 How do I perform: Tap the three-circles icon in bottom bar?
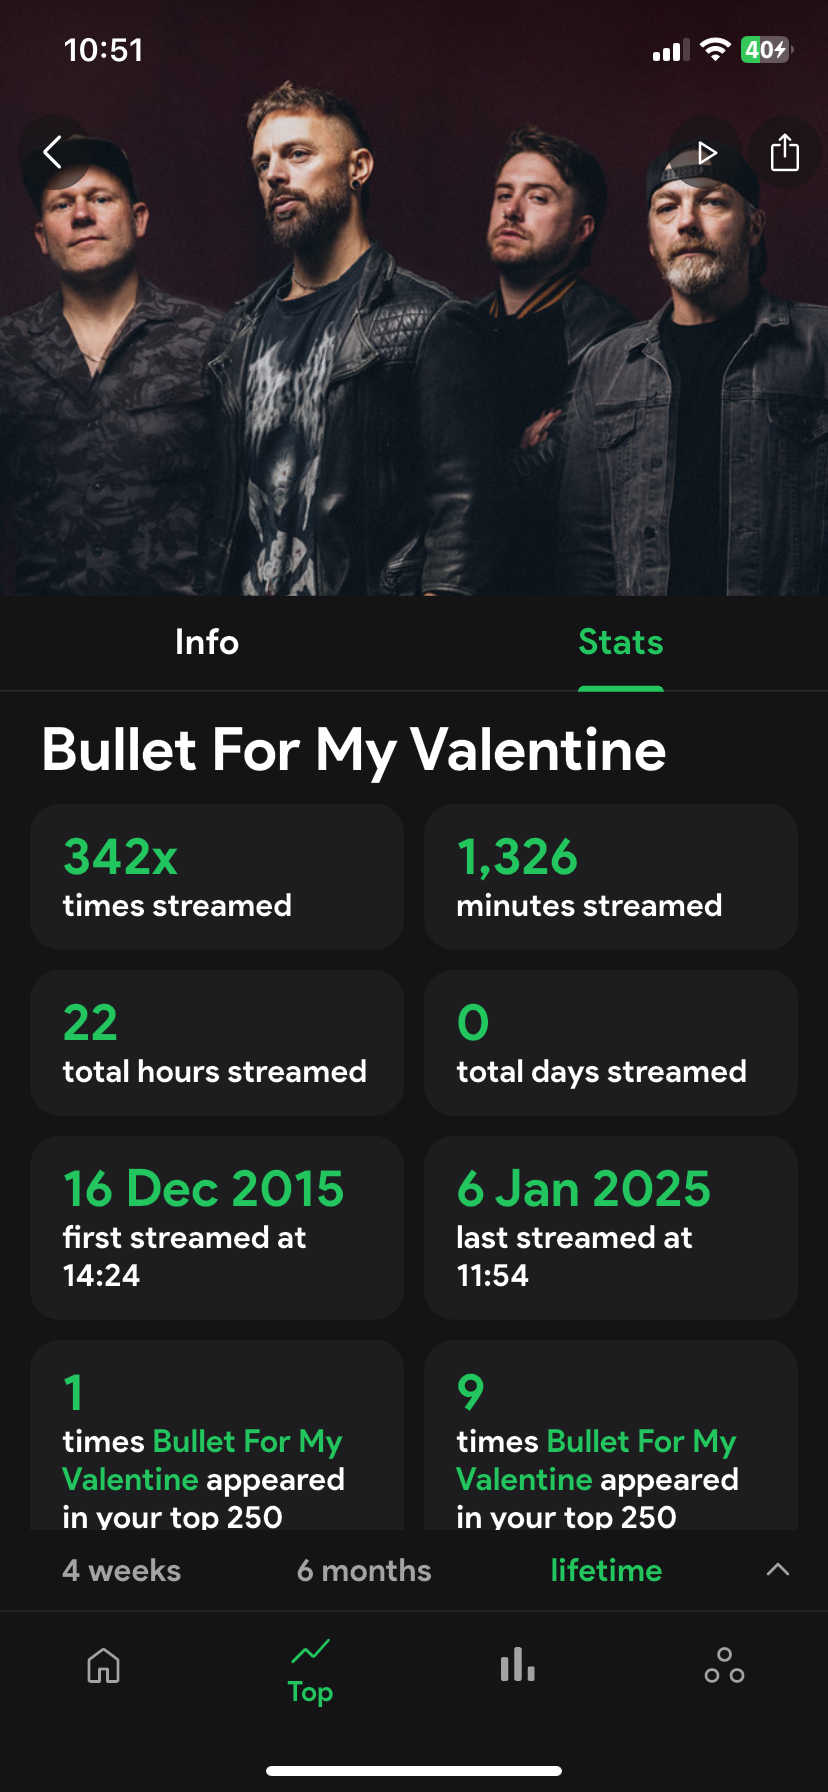pos(724,1666)
